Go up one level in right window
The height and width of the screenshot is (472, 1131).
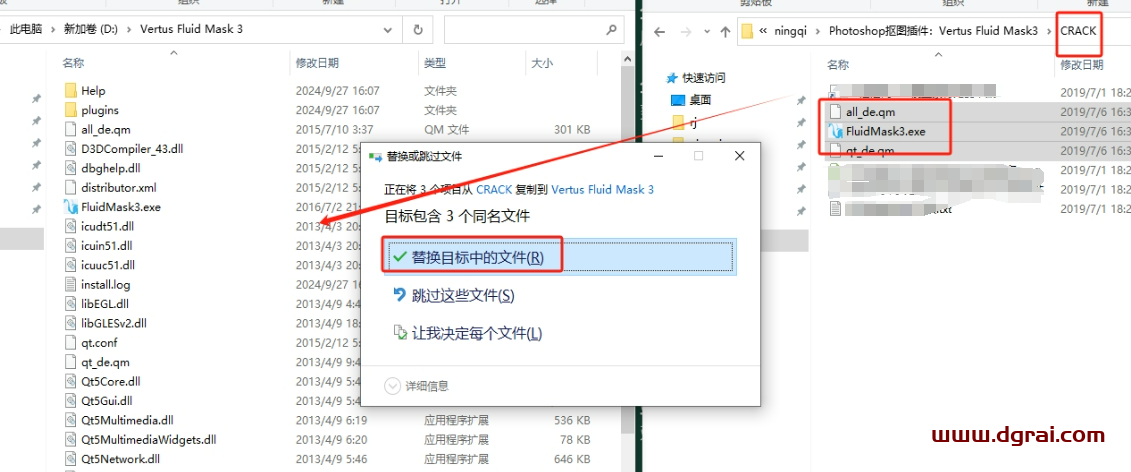[724, 32]
